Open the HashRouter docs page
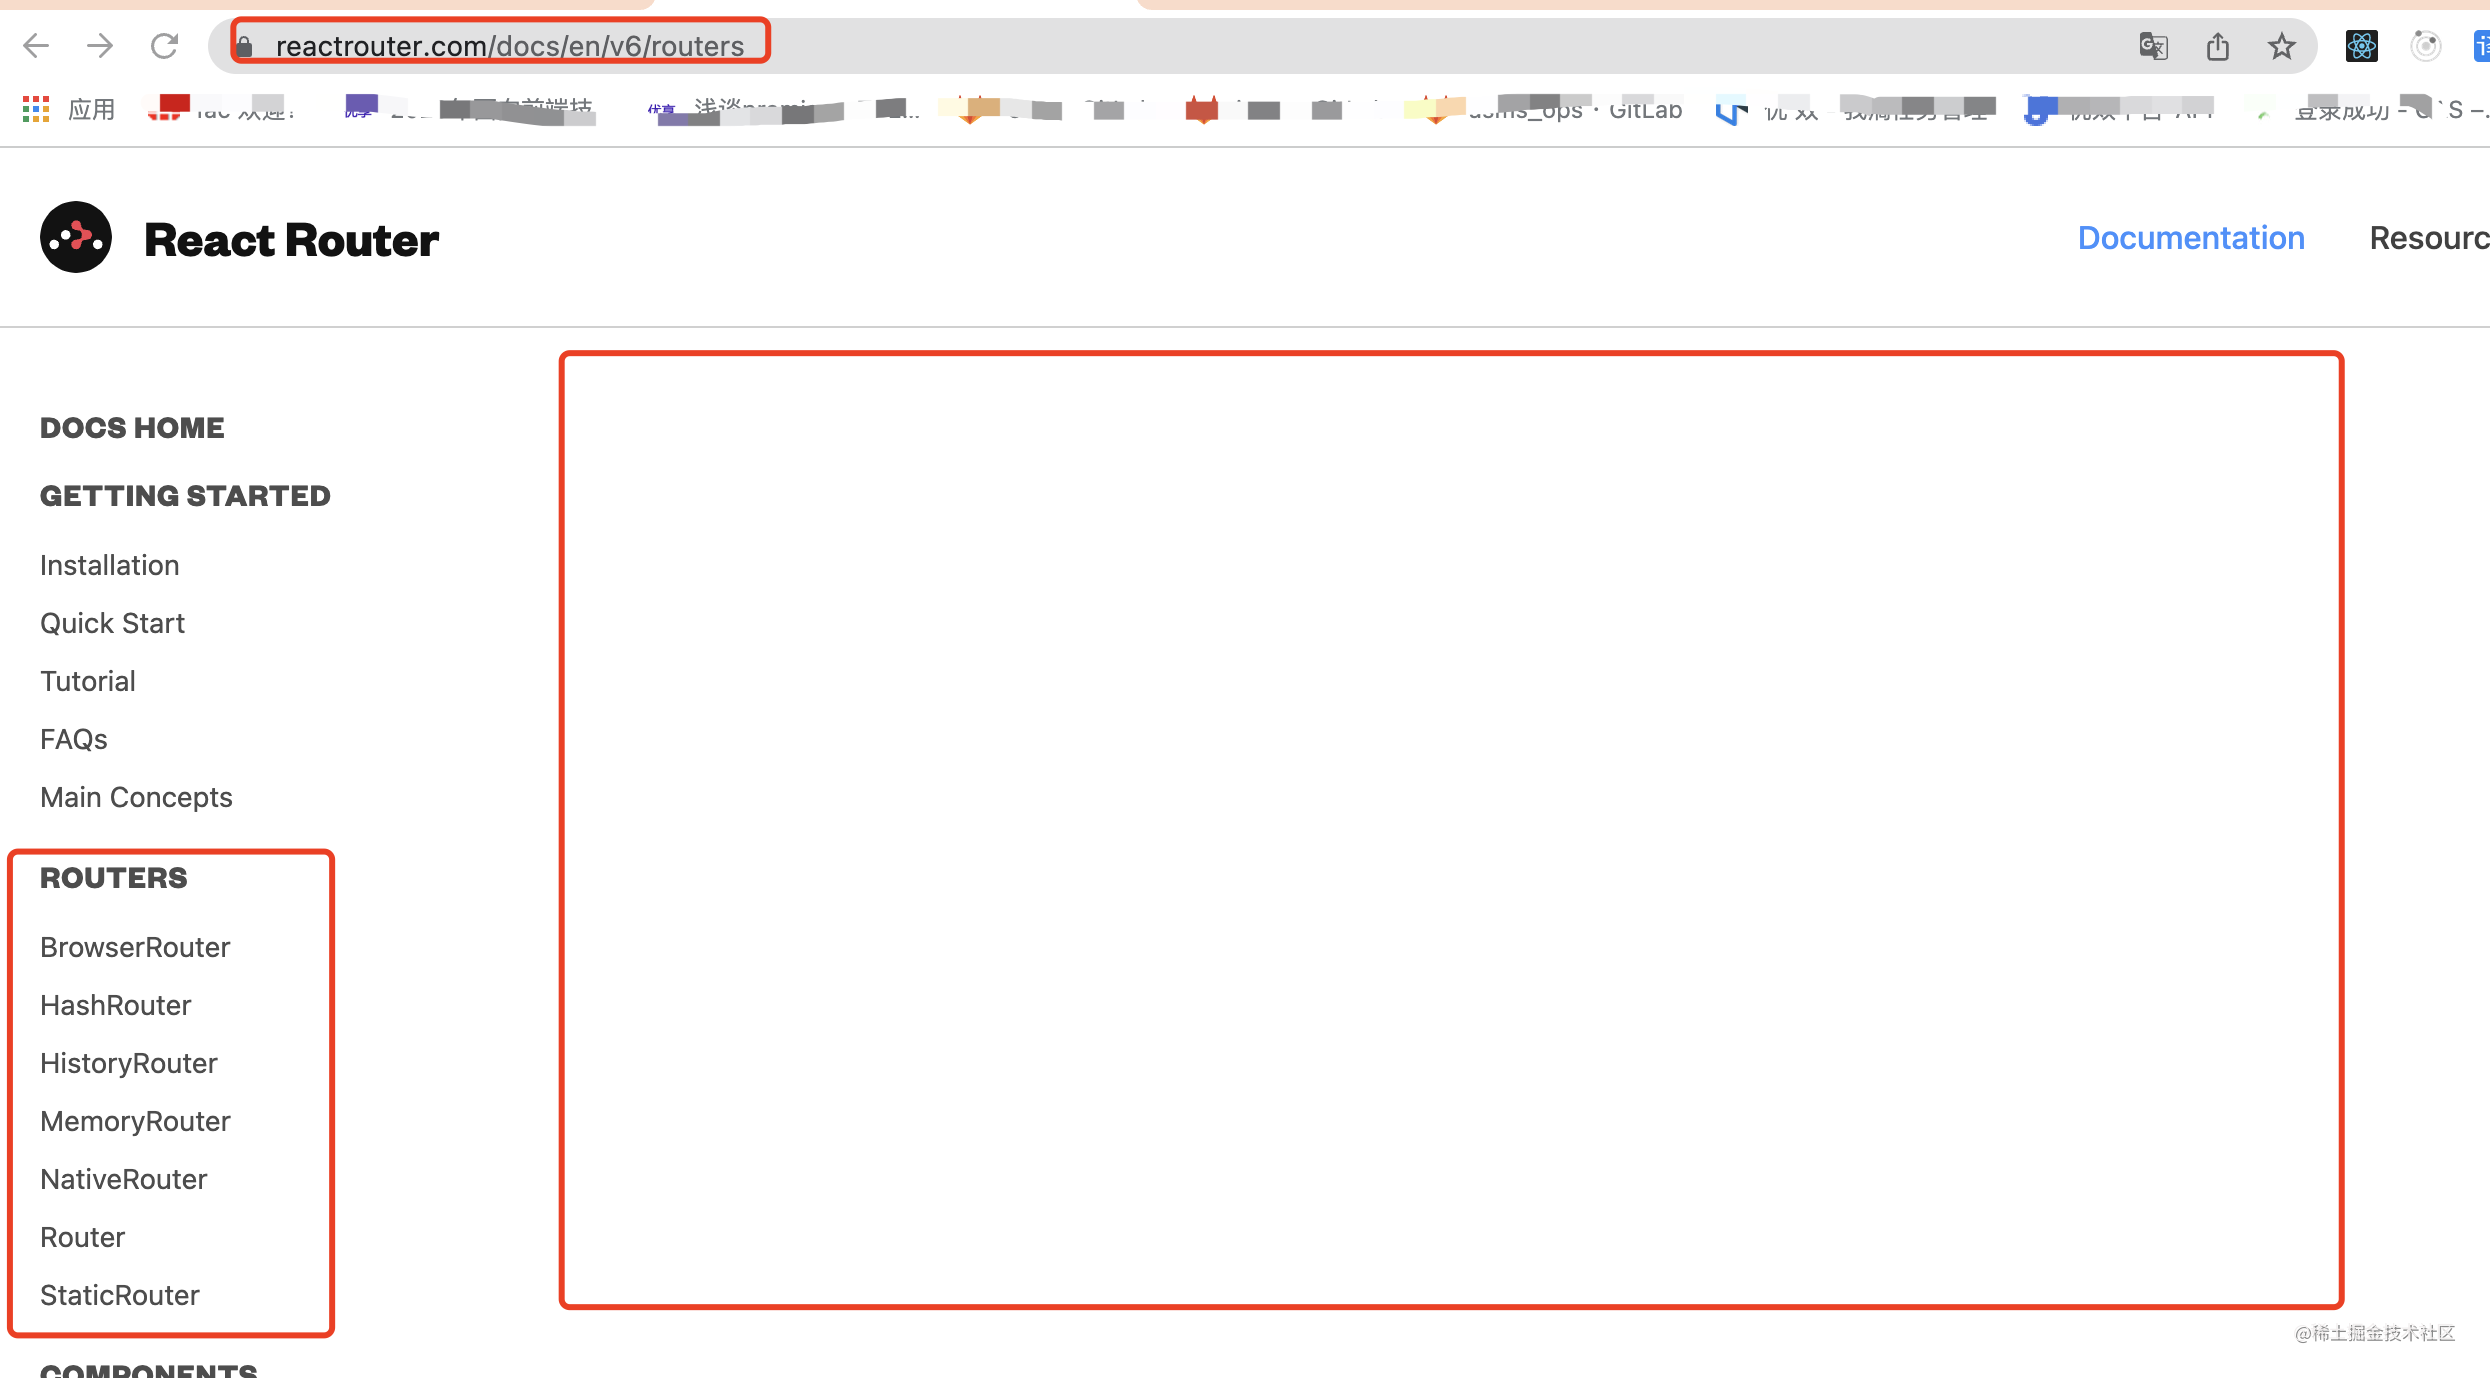The image size is (2490, 1378). point(116,1005)
